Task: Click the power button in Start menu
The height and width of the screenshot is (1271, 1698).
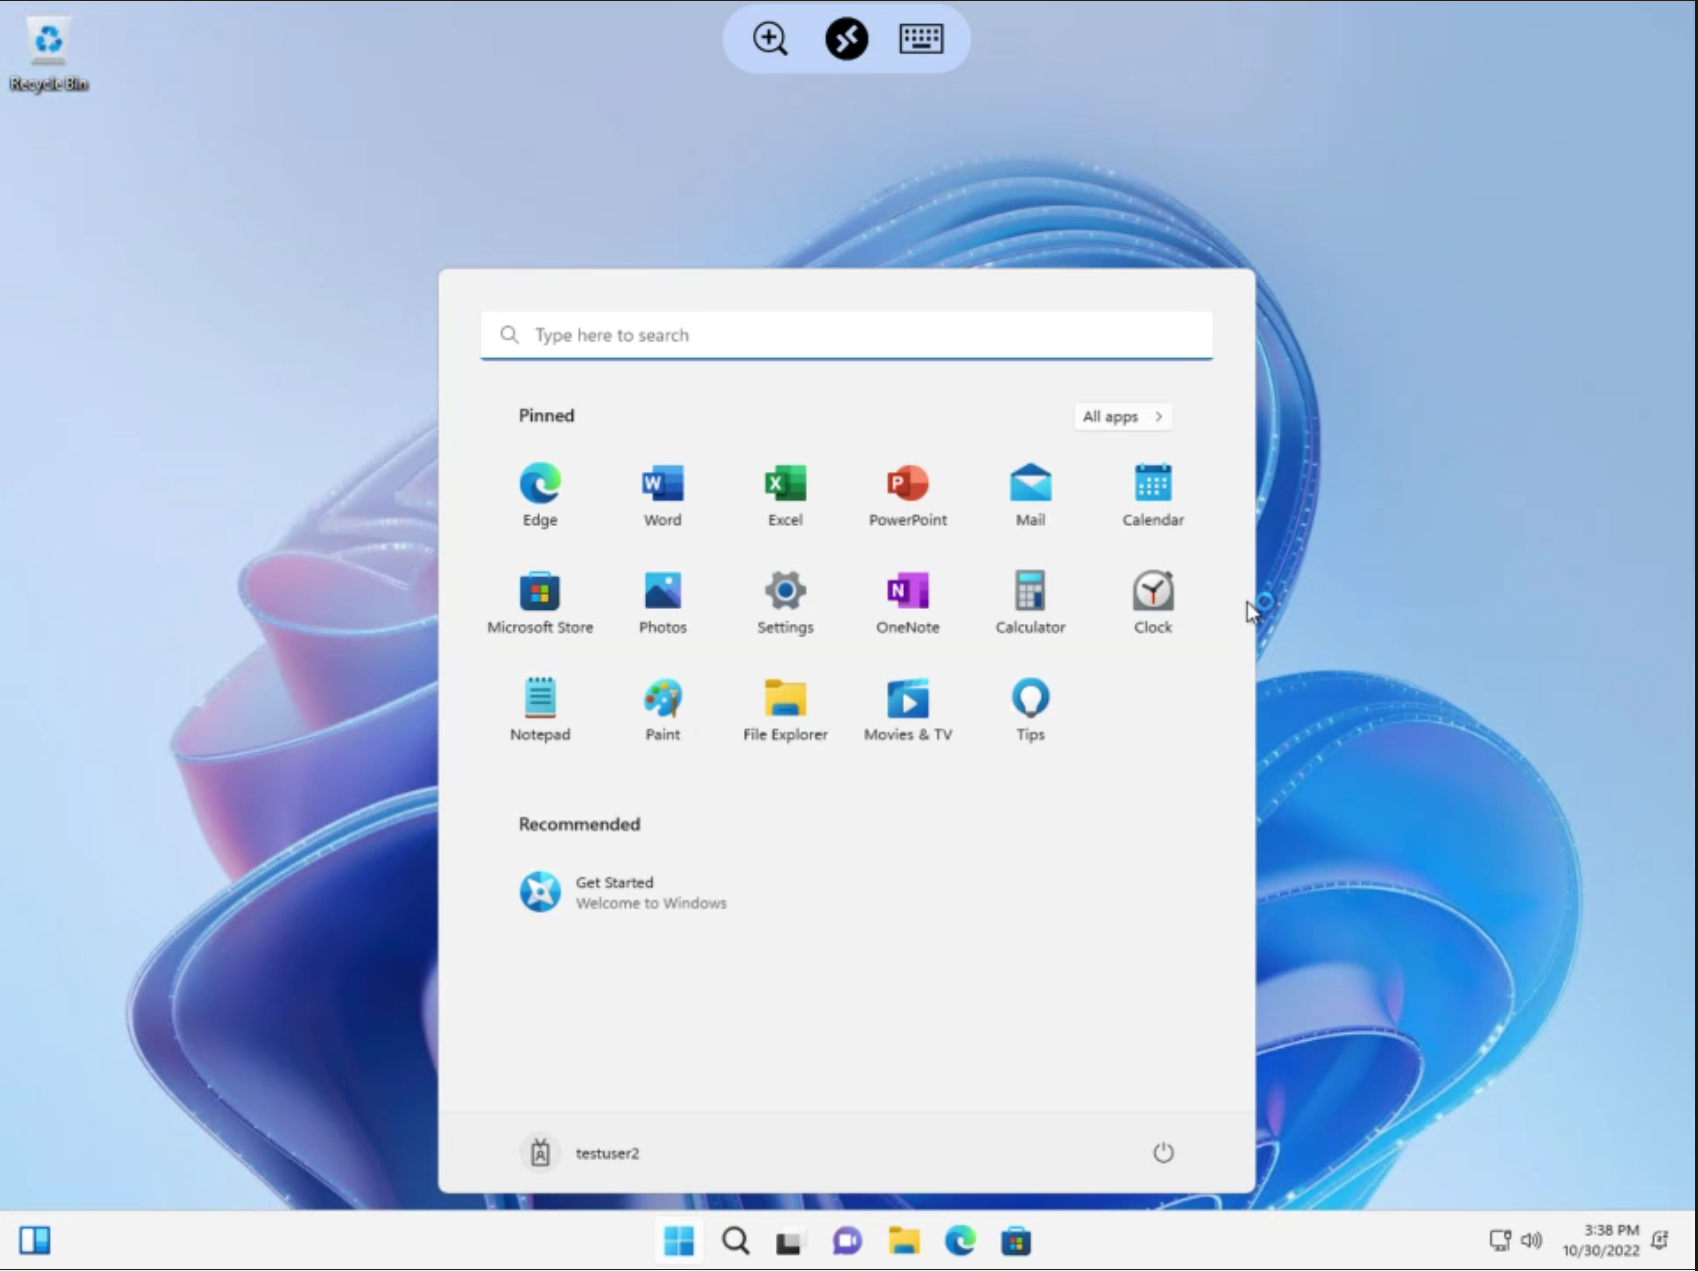Action: click(x=1163, y=1152)
